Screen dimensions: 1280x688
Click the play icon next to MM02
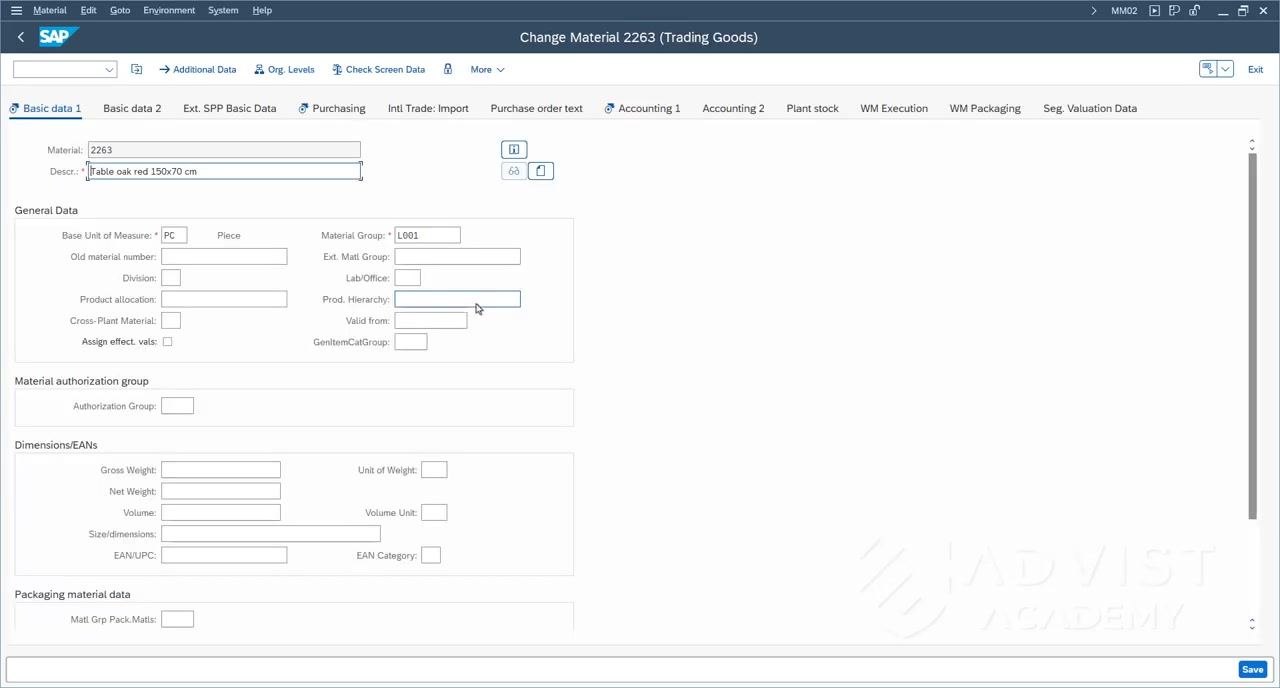click(x=1155, y=10)
